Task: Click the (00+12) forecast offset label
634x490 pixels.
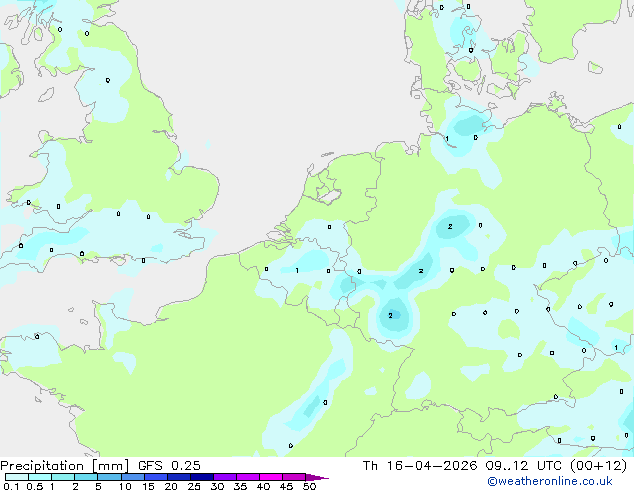Action: (x=598, y=466)
